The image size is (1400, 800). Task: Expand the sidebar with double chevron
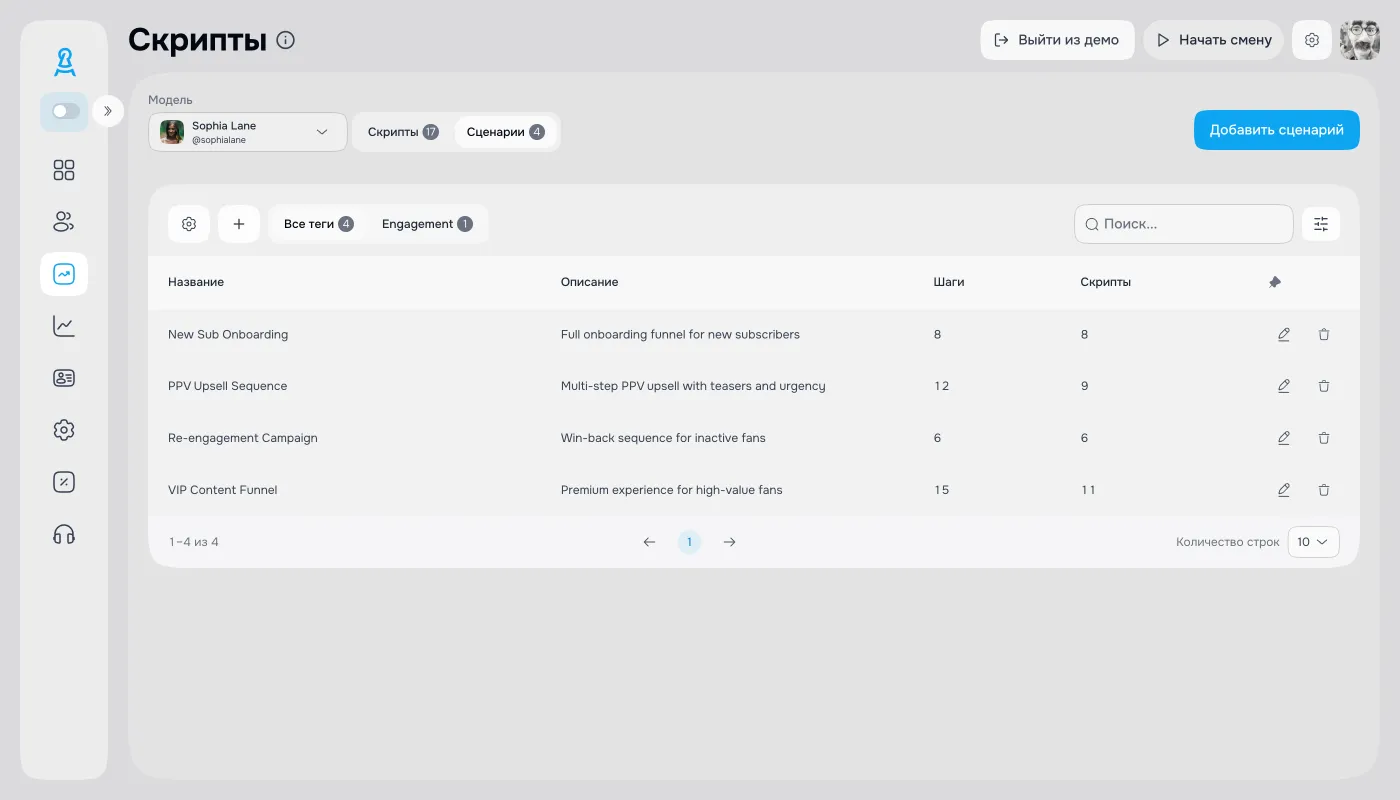[x=108, y=111]
